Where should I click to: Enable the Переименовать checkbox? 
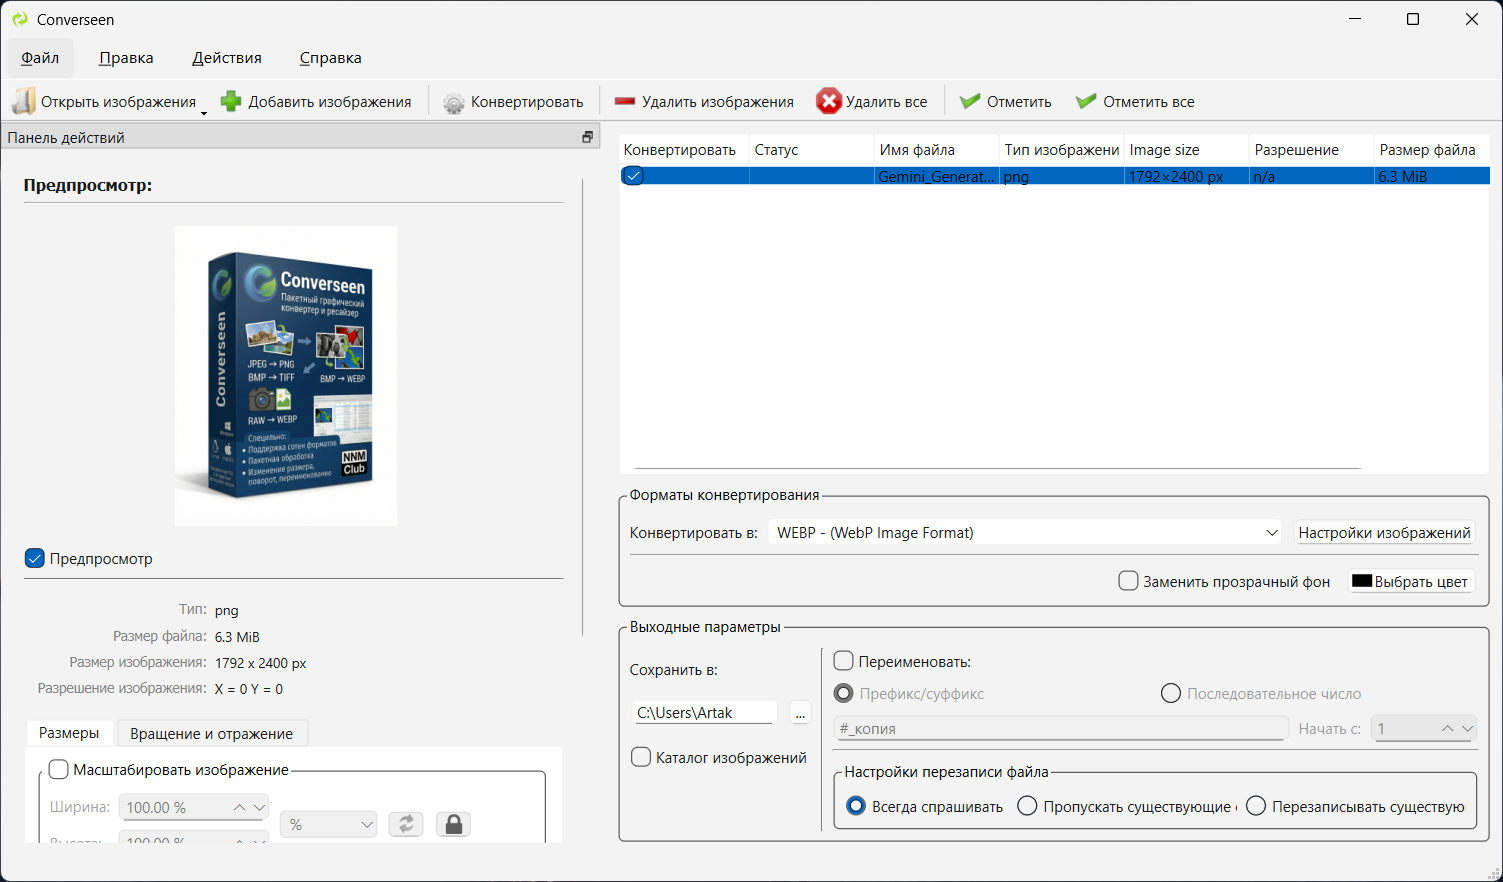[843, 661]
